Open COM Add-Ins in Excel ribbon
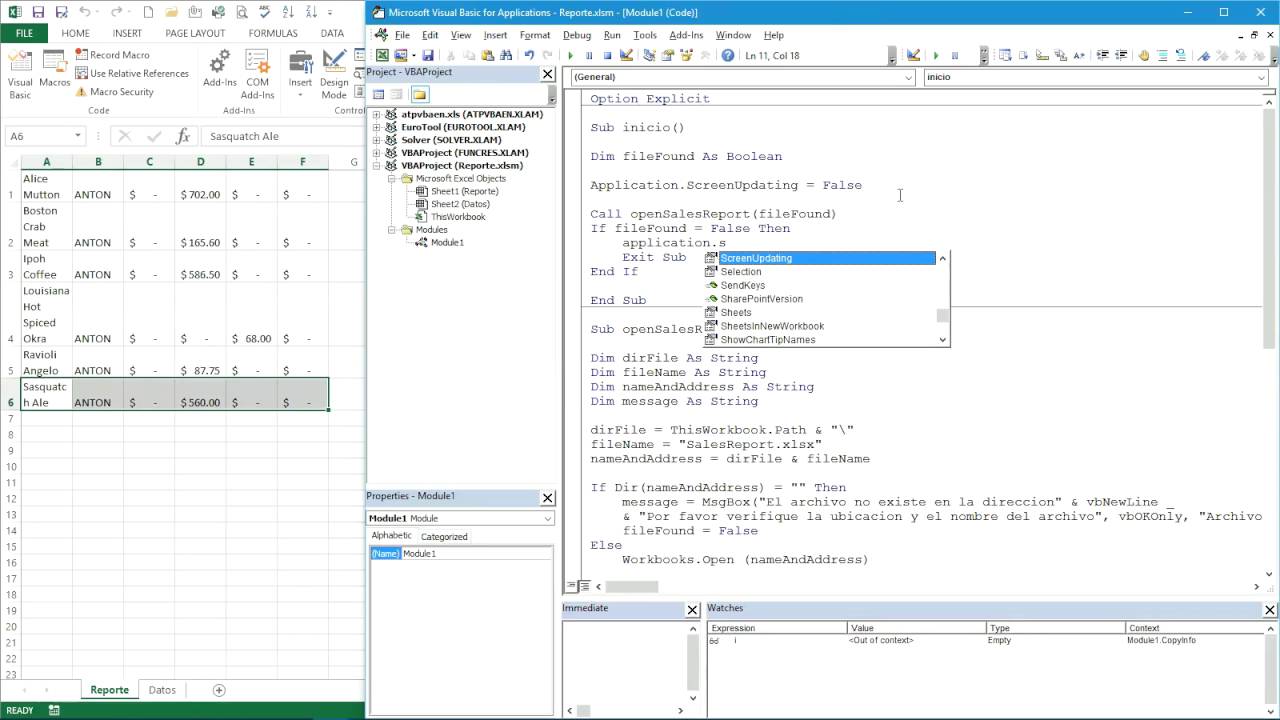This screenshot has width=1280, height=720. [257, 75]
